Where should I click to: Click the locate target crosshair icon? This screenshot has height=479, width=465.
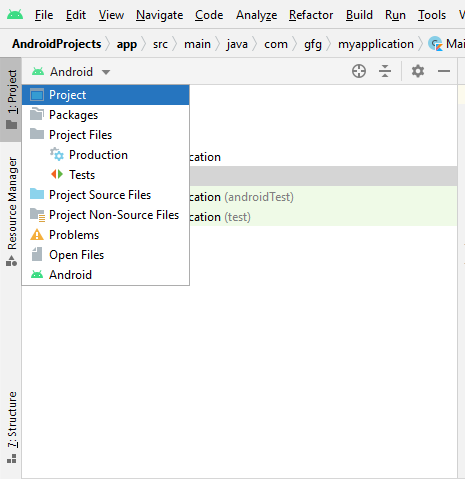pyautogui.click(x=359, y=71)
